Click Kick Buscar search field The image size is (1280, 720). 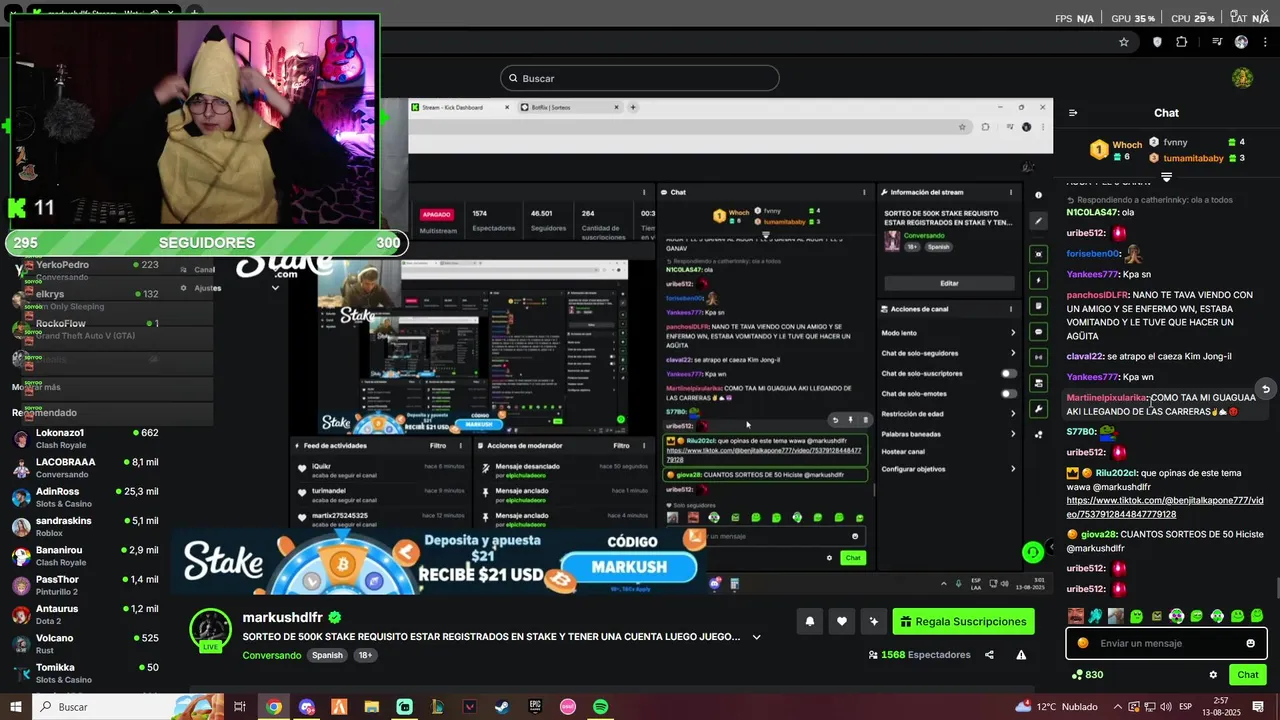coord(640,78)
